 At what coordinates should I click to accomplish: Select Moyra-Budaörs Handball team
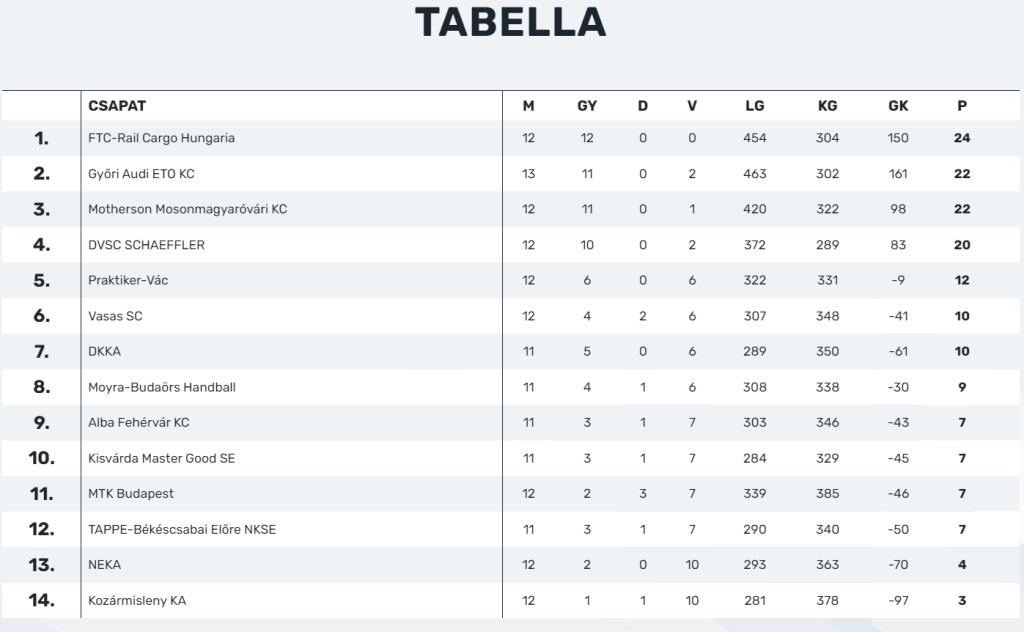[x=162, y=387]
